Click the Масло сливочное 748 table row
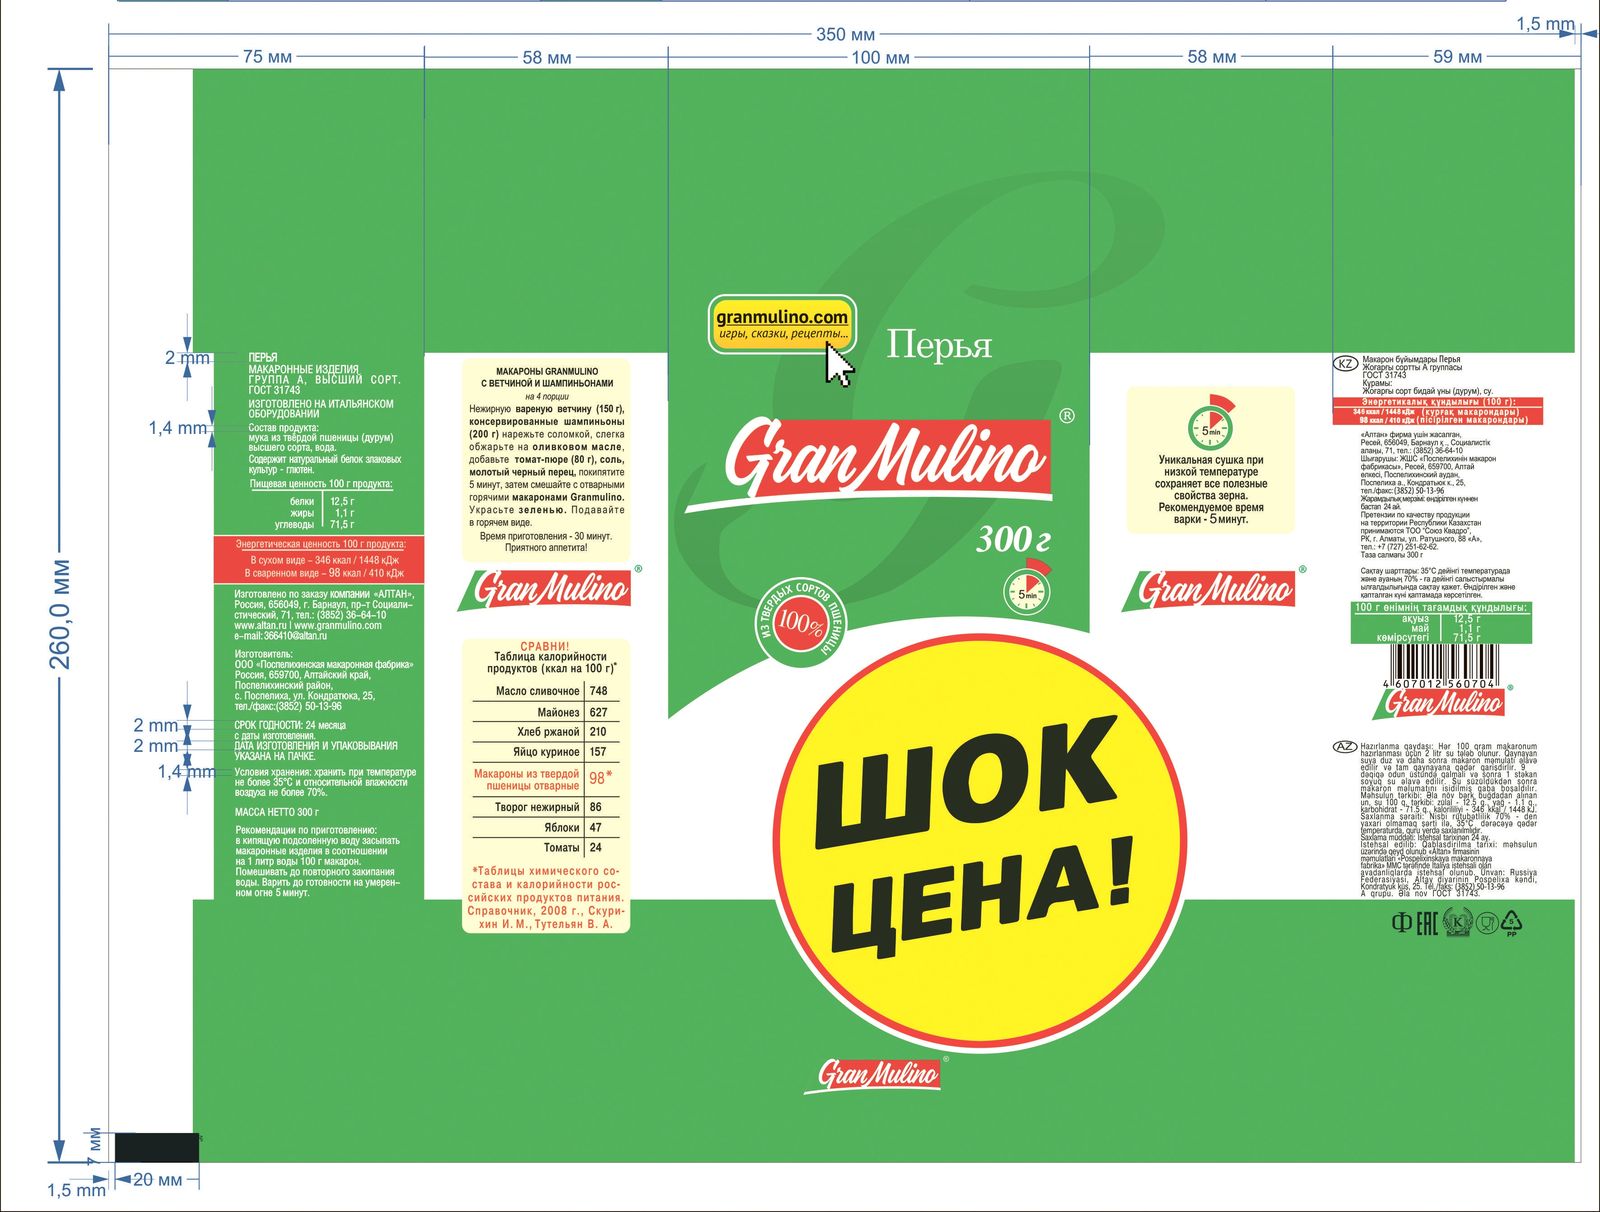Screen dimensions: 1600x1212 tap(546, 691)
